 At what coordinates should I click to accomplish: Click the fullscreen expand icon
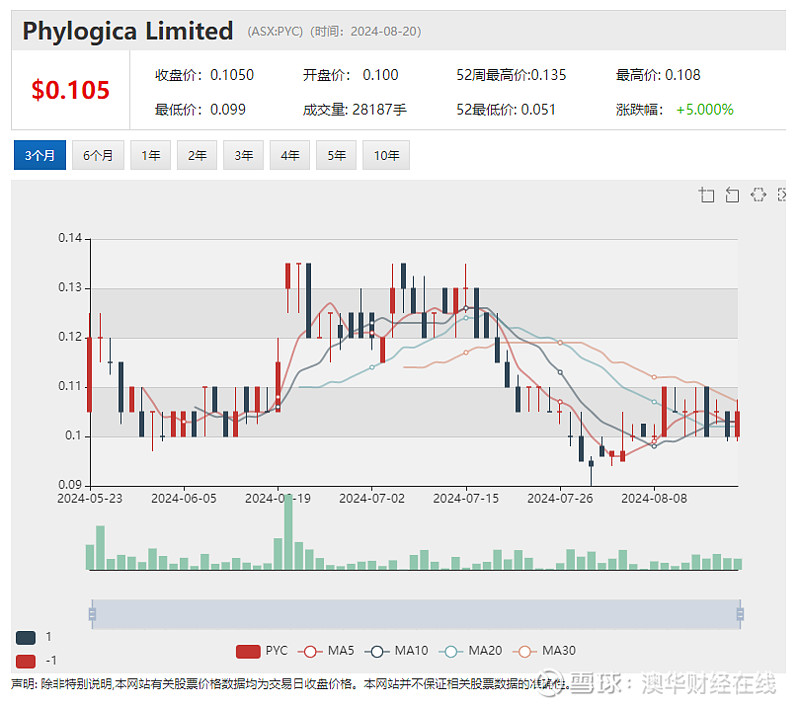click(x=783, y=195)
